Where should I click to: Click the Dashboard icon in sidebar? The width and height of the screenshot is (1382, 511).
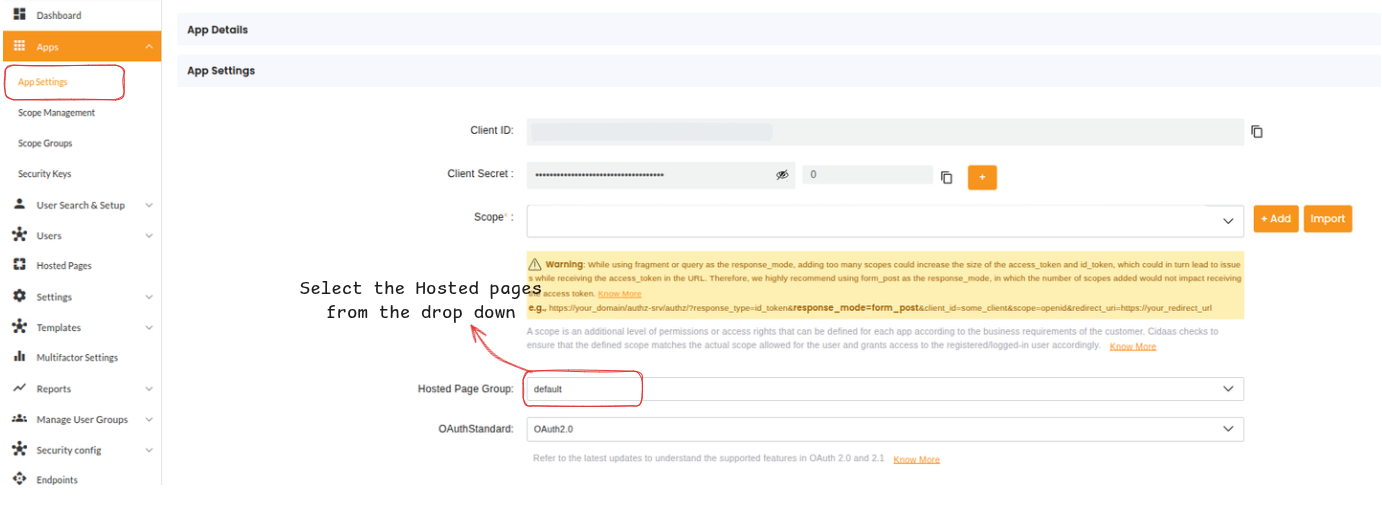tap(19, 15)
